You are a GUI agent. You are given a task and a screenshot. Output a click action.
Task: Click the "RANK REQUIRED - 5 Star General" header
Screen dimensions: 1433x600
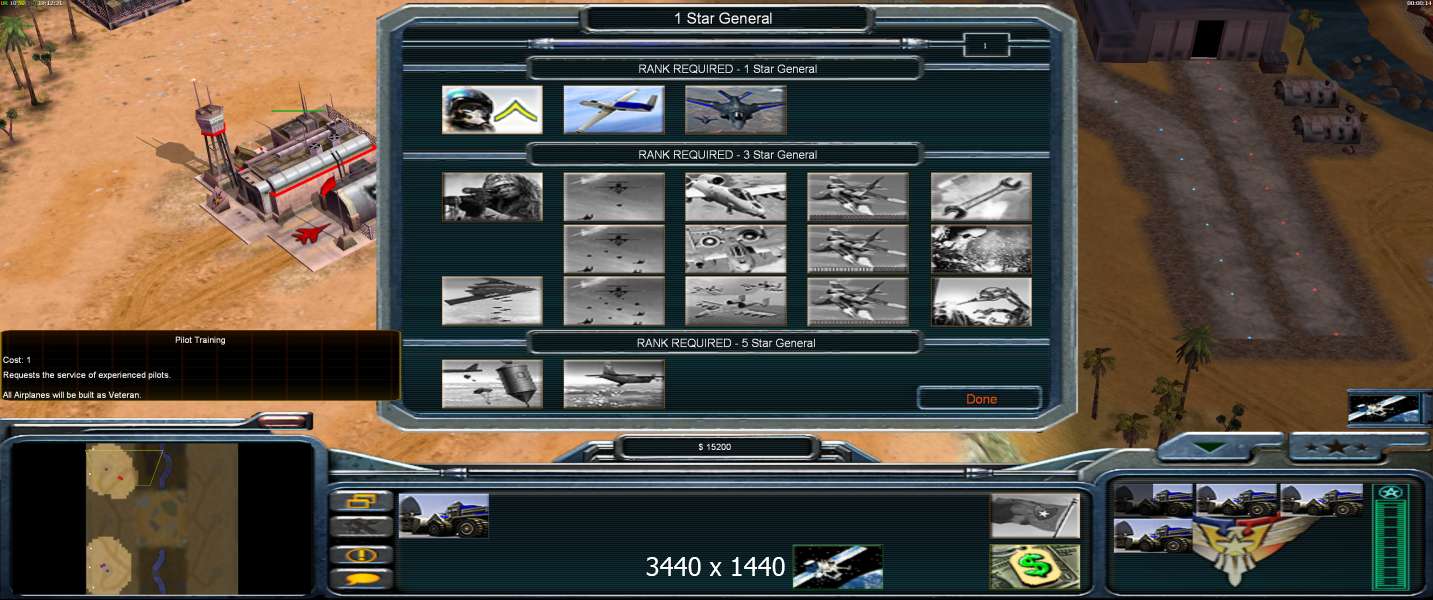pos(727,343)
